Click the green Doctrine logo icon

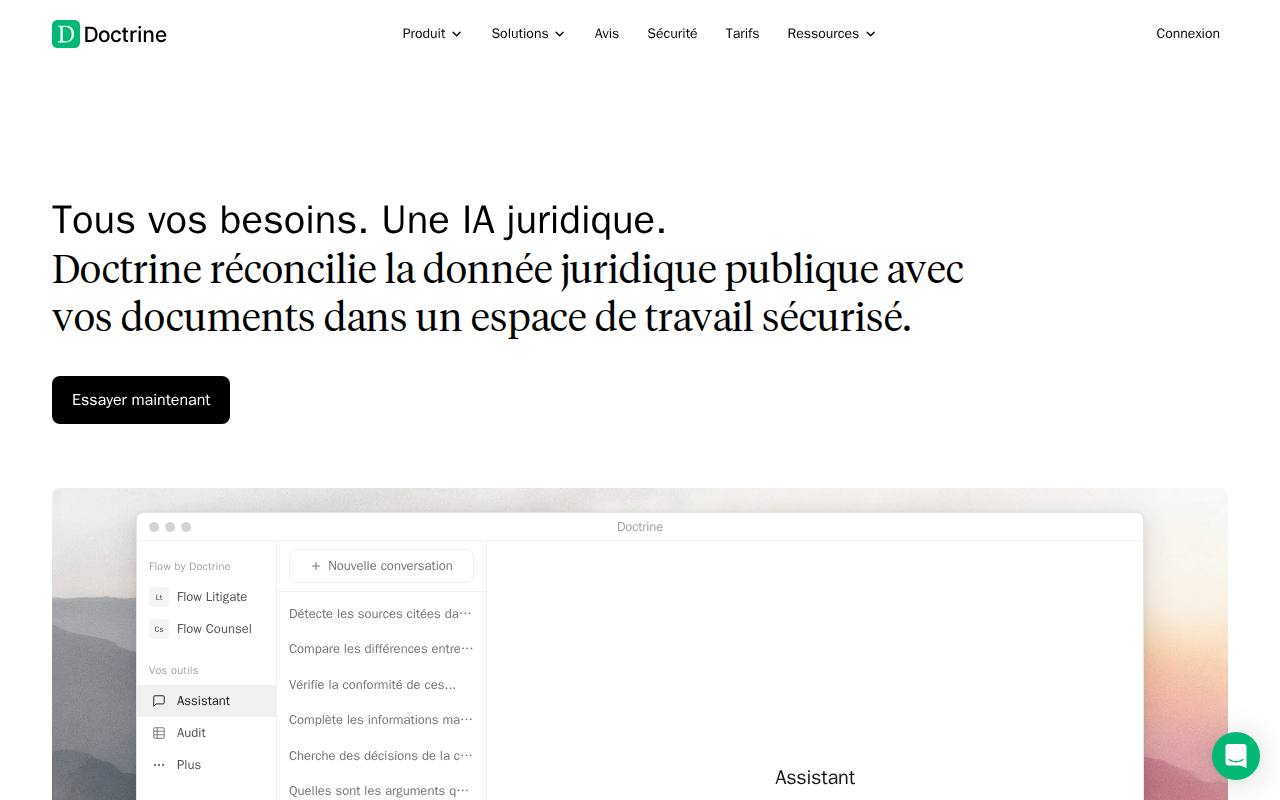pos(66,34)
